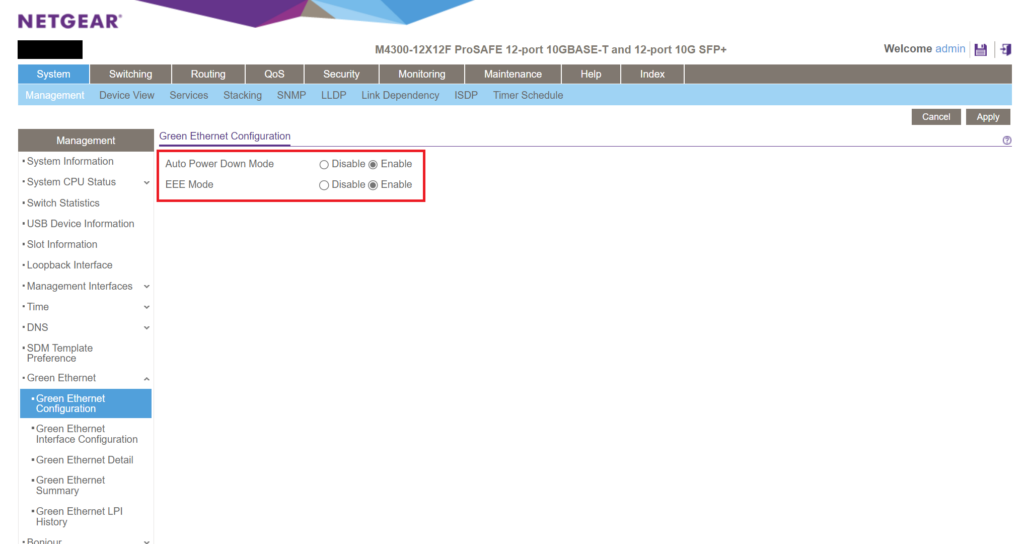Select Enable for EEE Mode
The width and height of the screenshot is (1024, 544).
pos(374,185)
